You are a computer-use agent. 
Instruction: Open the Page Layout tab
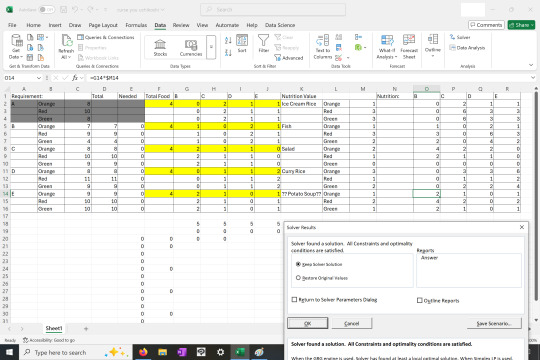tap(103, 25)
